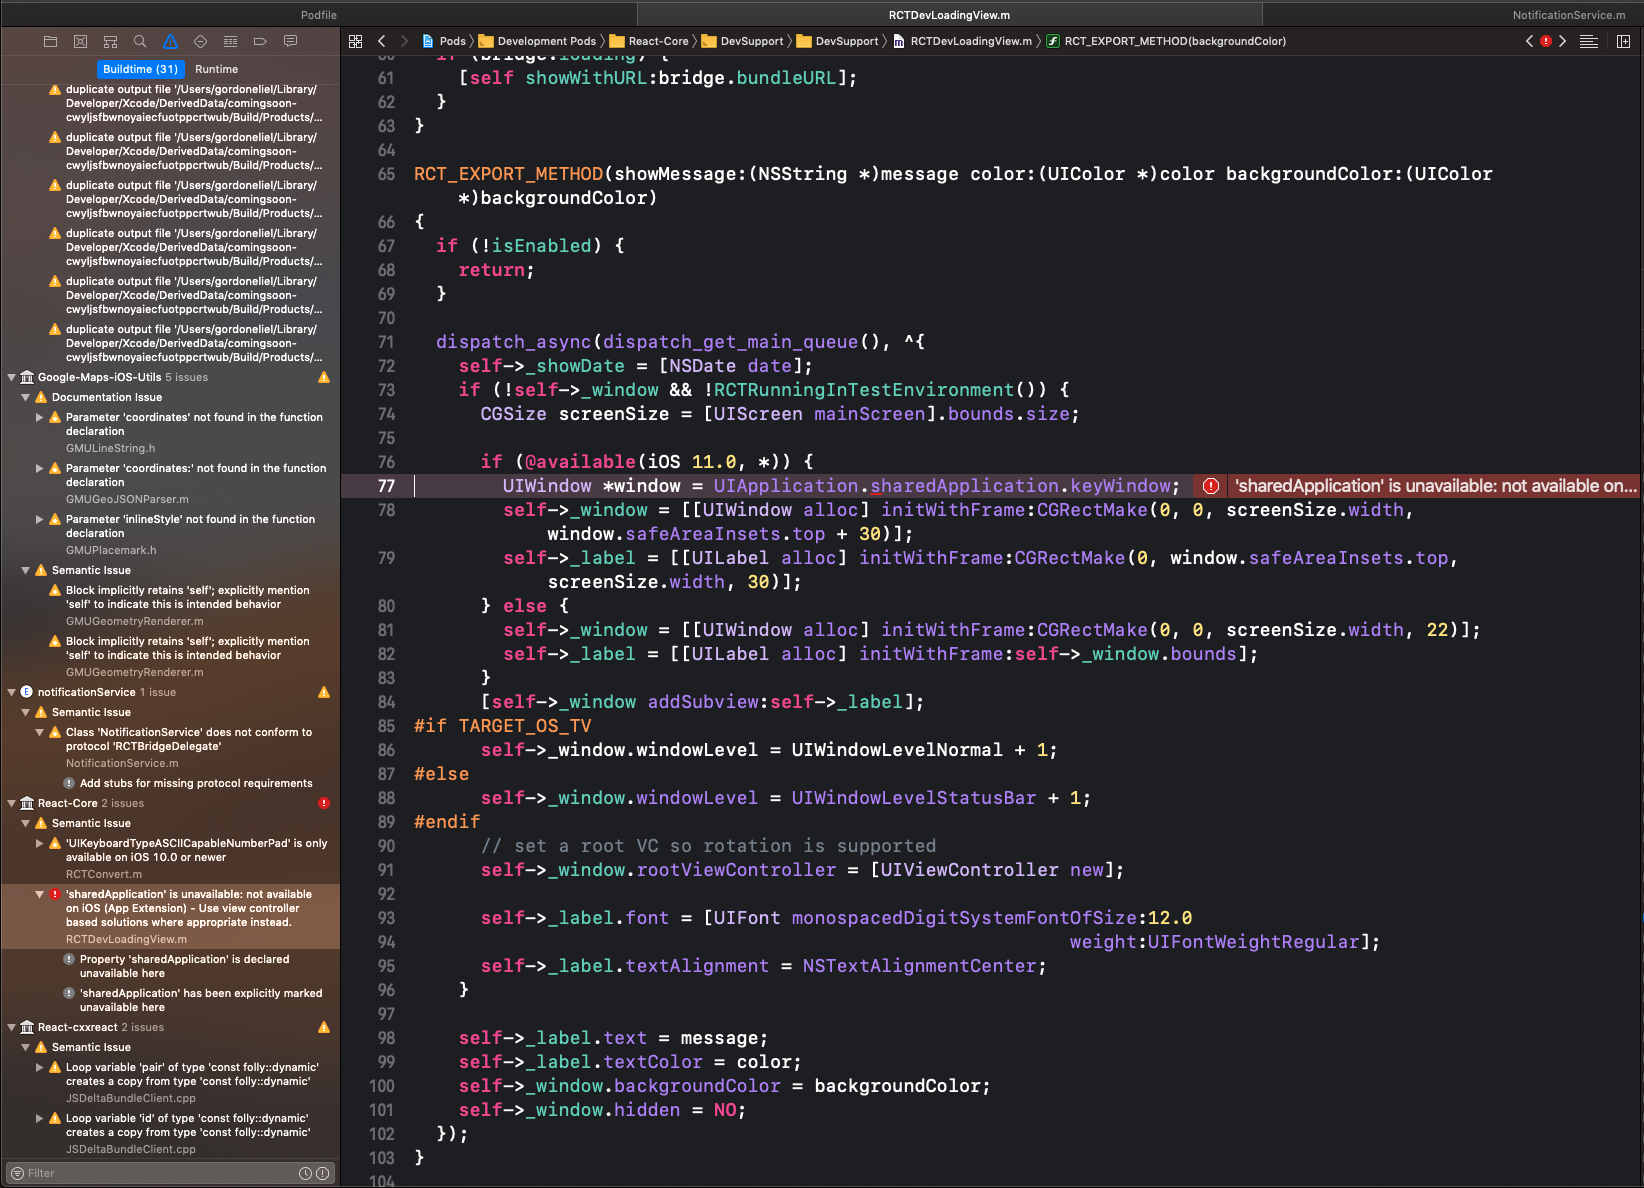Expand the 'inlineStyle' not found GMUPlacemark.h issue
Screen dimensions: 1644x1188
click(40, 519)
